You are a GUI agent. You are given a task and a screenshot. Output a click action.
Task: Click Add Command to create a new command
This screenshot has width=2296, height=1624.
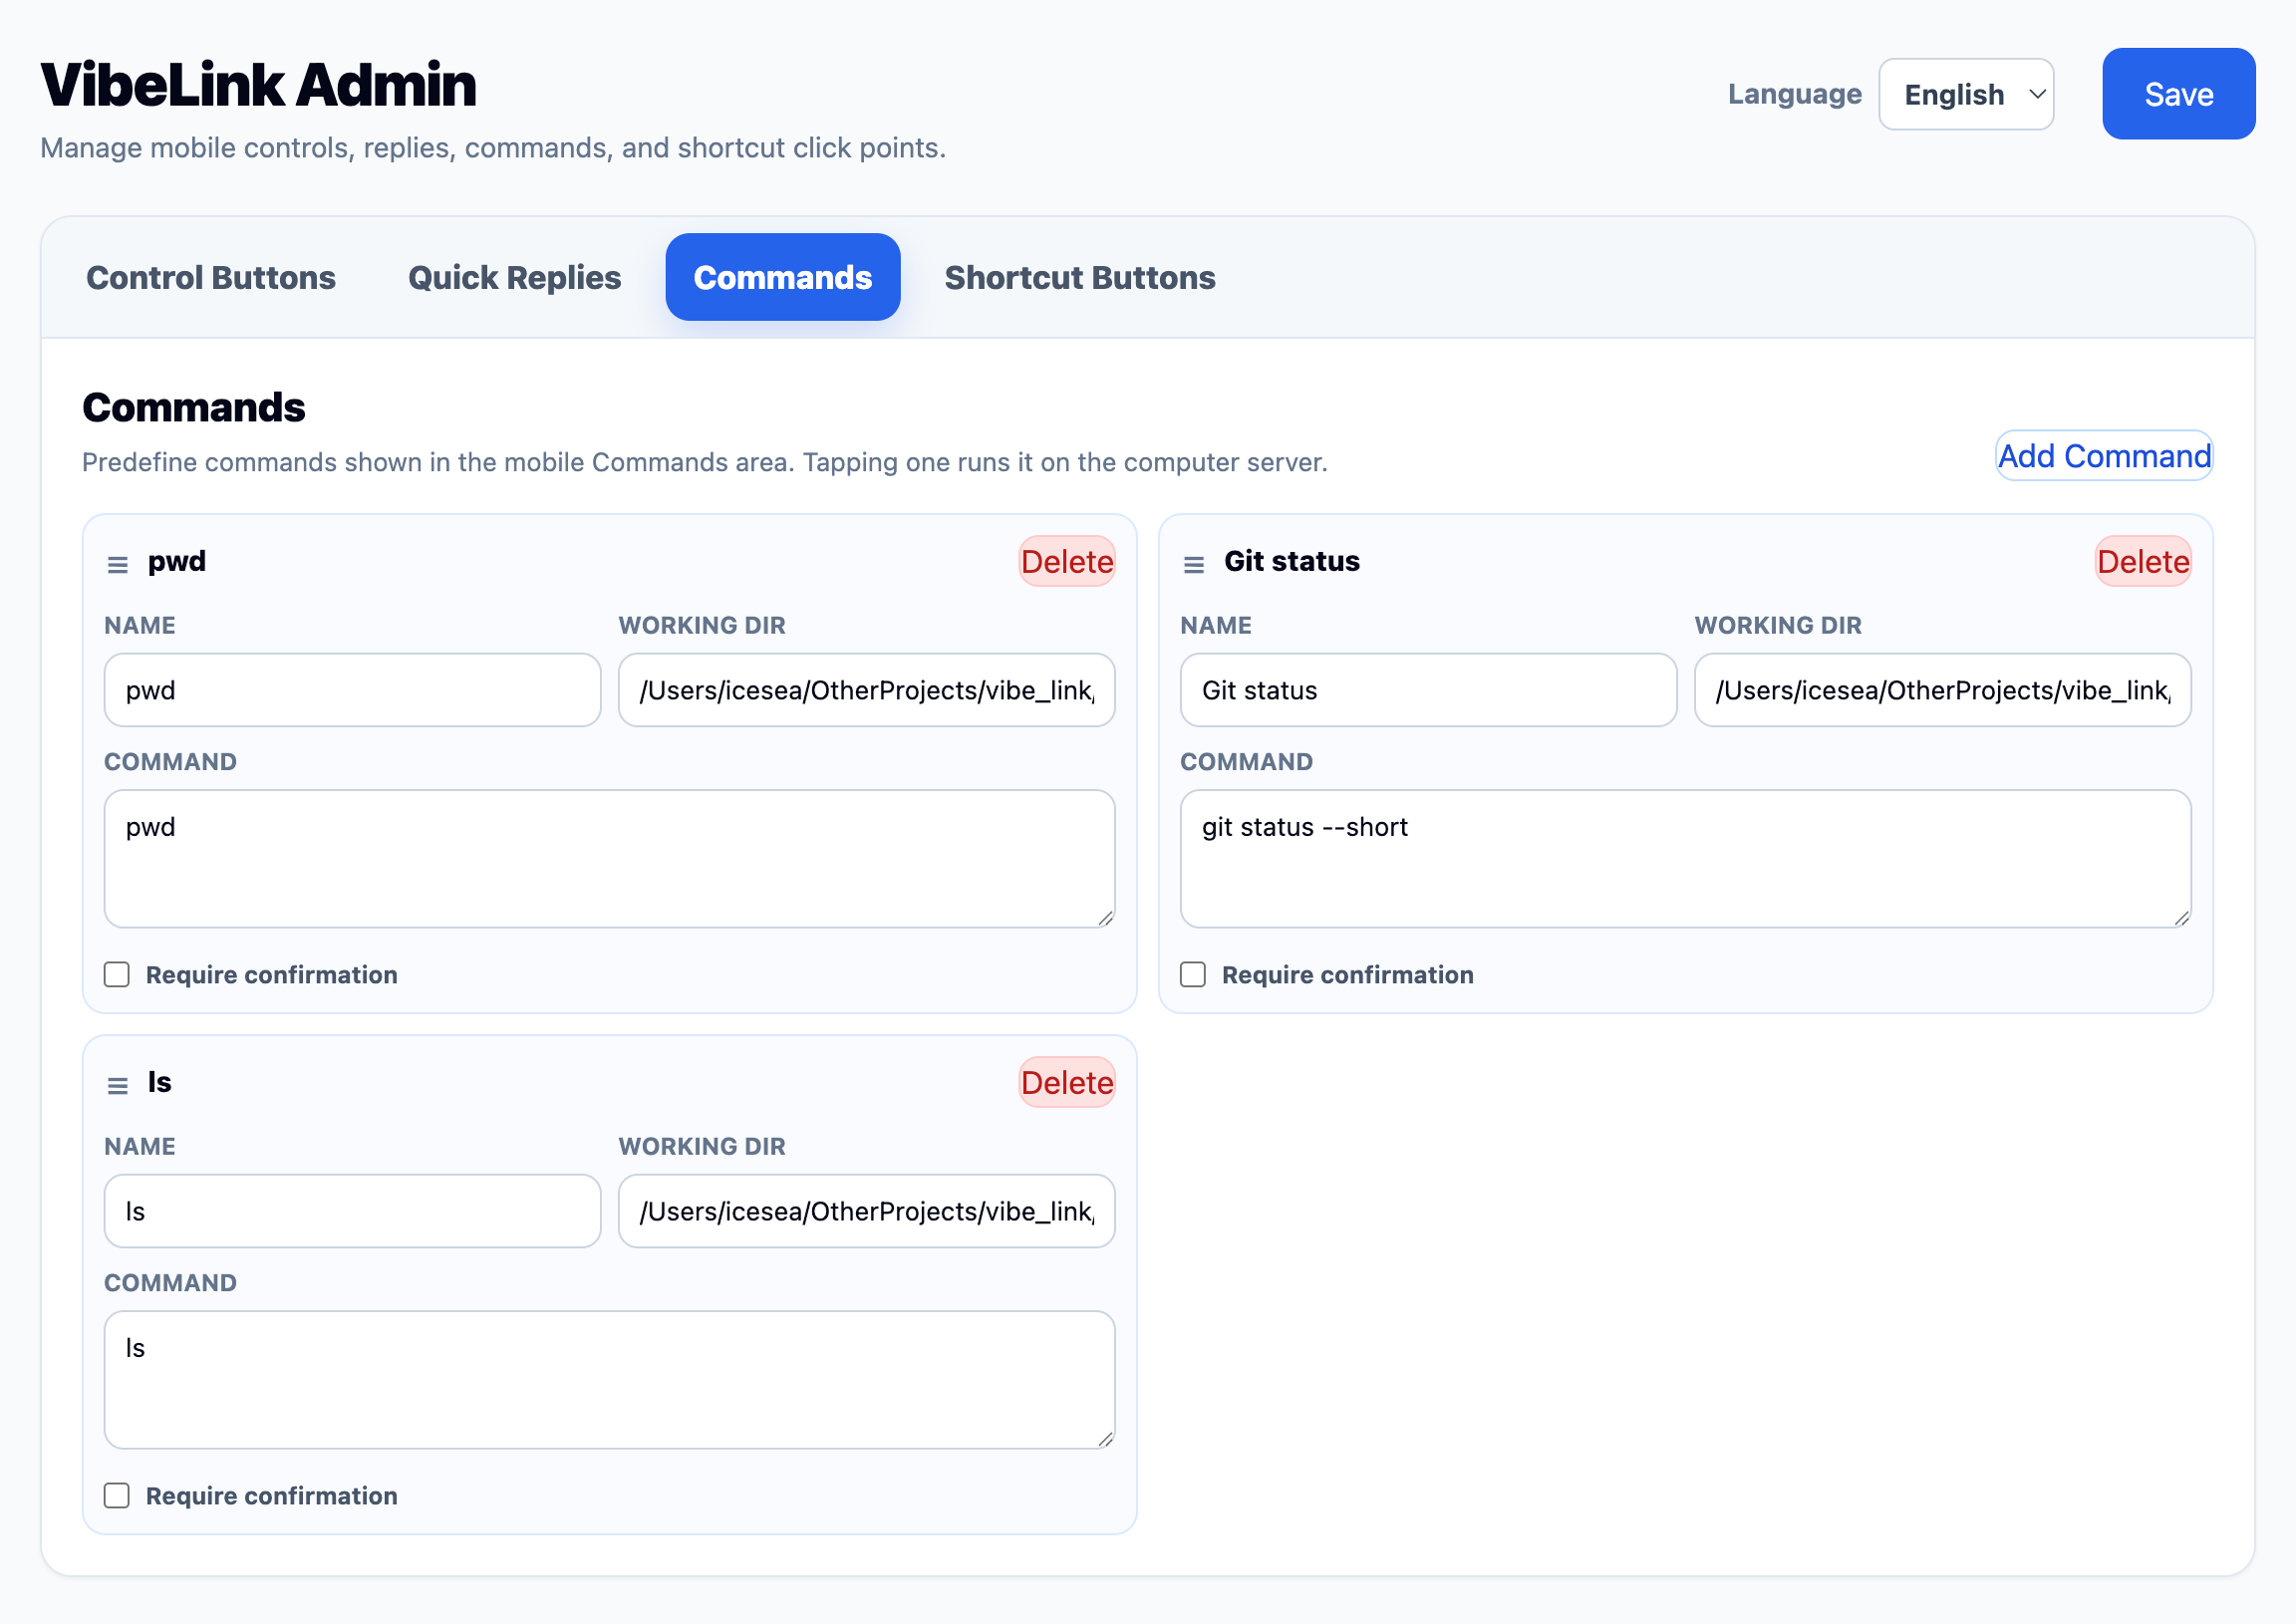(2104, 456)
